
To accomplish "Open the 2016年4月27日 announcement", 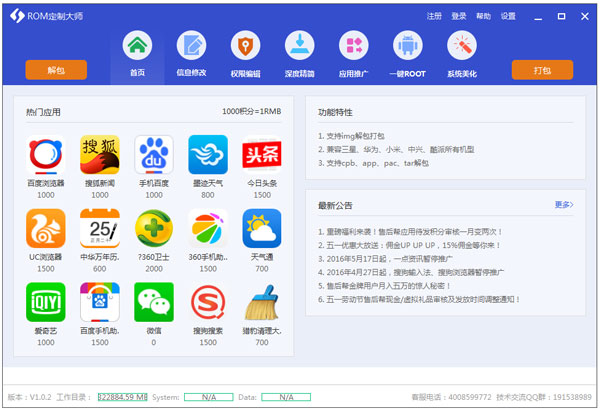I will tap(411, 272).
